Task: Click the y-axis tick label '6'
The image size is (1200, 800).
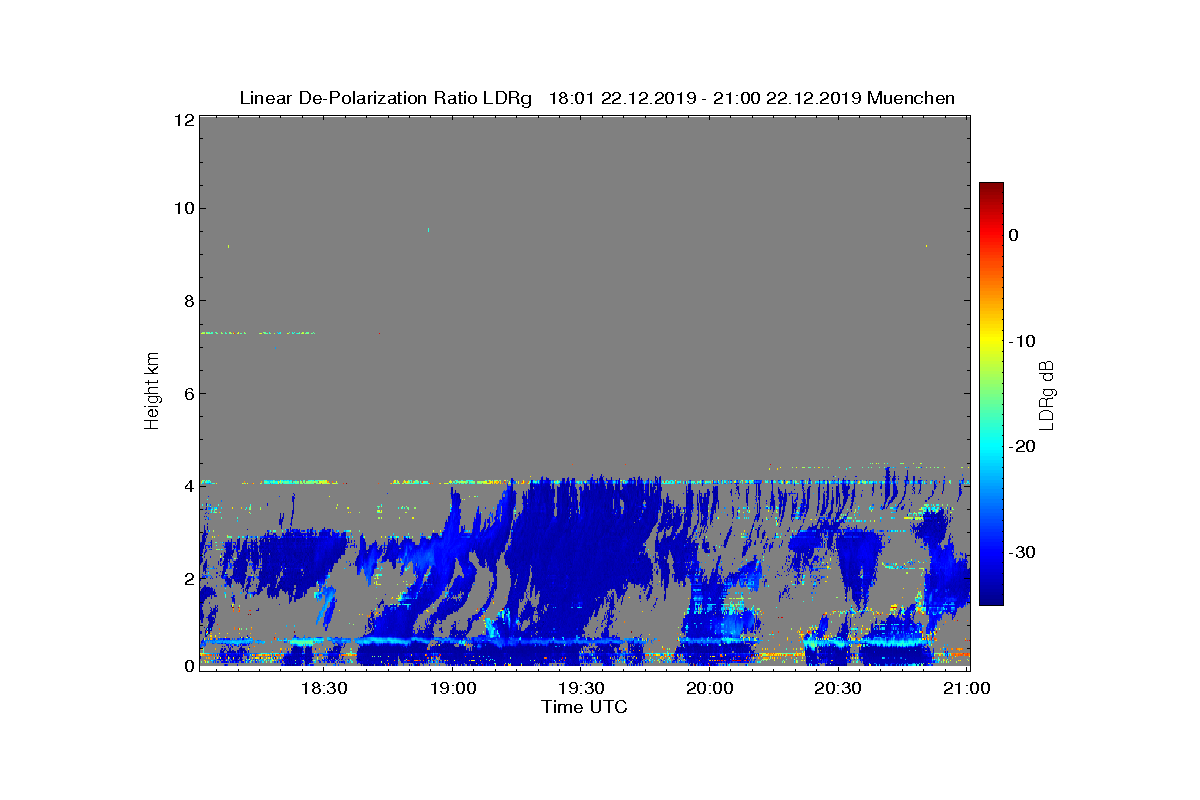Action: [x=188, y=393]
